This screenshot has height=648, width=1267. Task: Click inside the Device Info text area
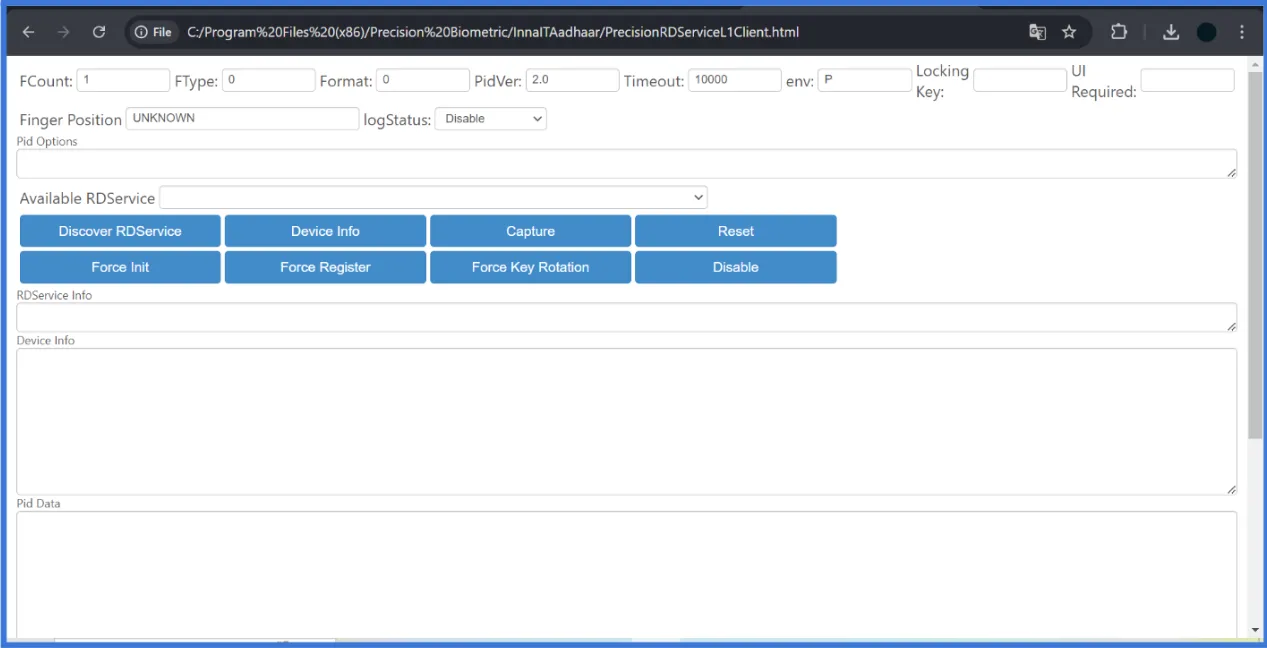click(626, 421)
